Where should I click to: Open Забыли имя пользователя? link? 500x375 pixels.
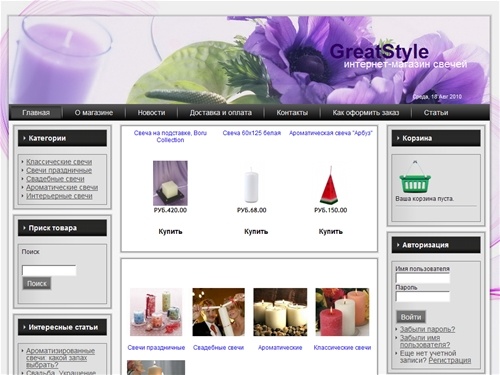[x=425, y=341]
